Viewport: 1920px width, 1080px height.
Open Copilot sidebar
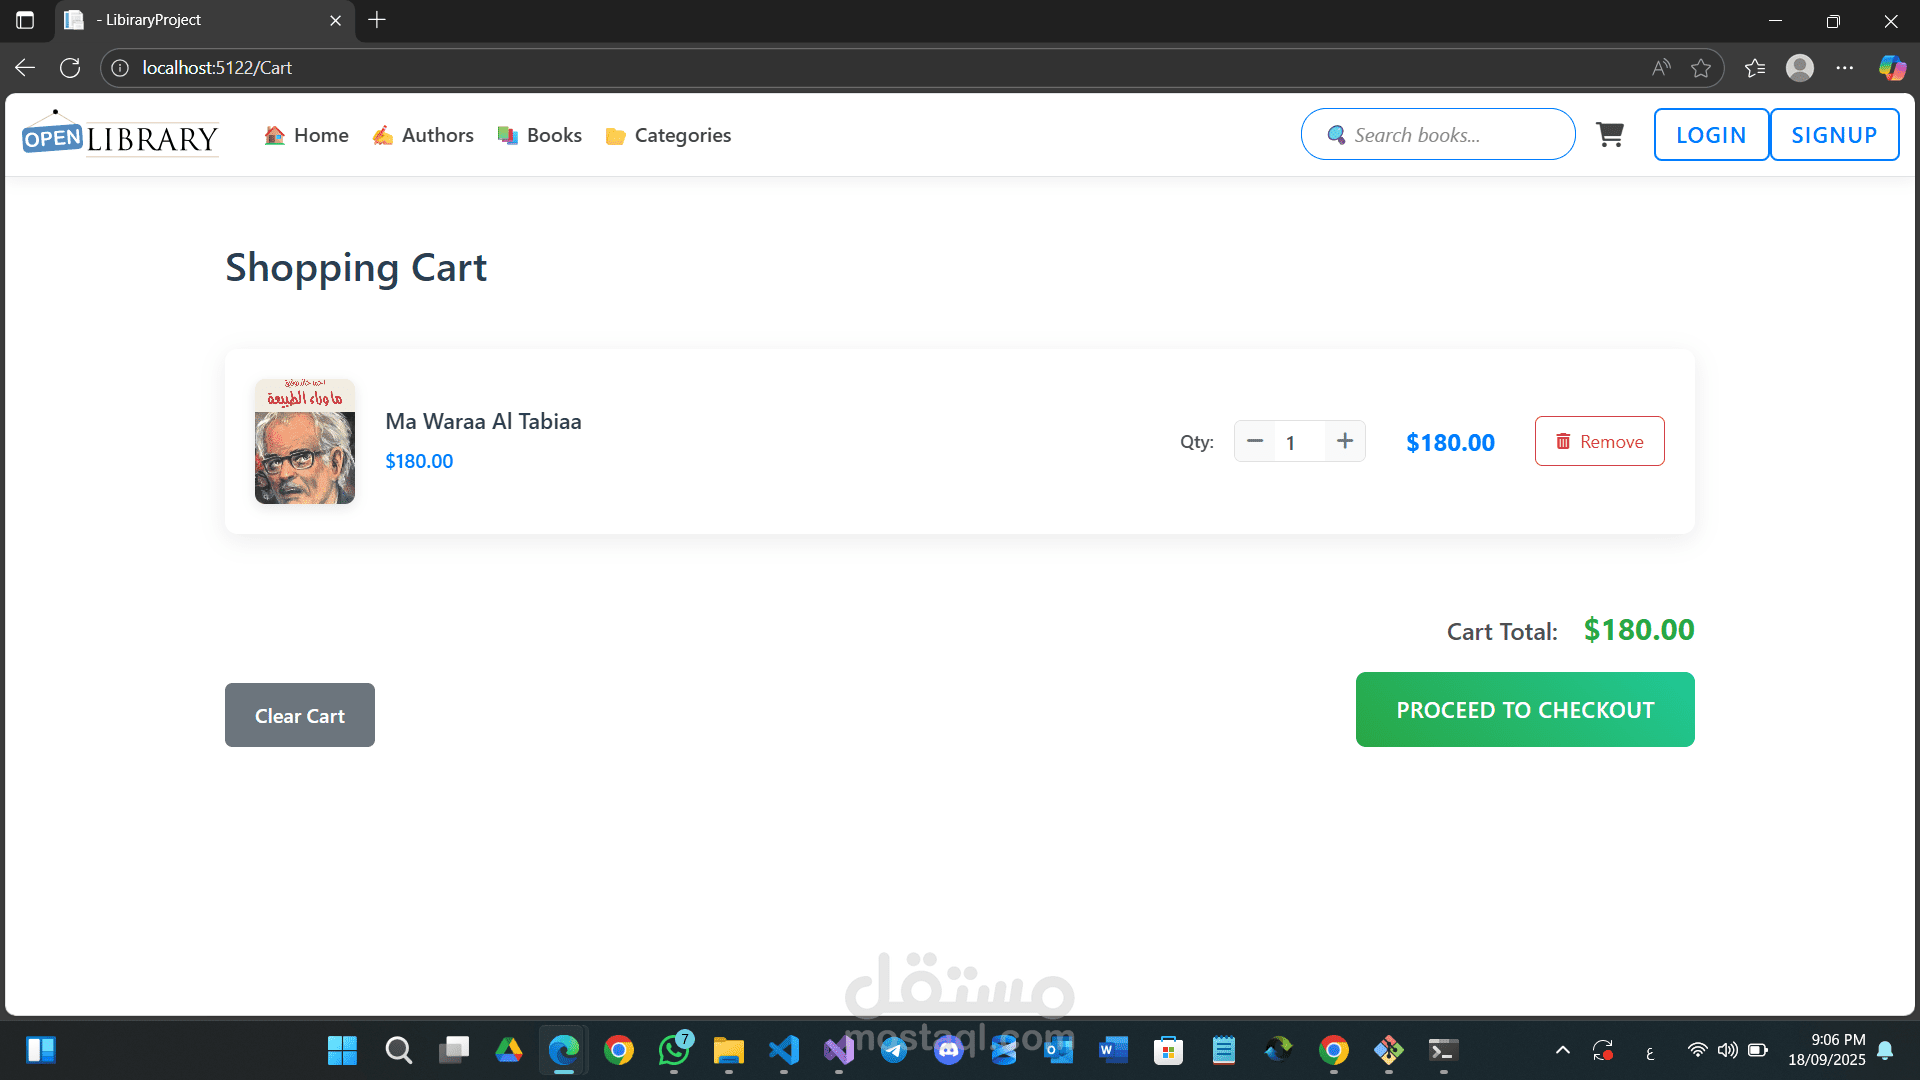point(1892,67)
